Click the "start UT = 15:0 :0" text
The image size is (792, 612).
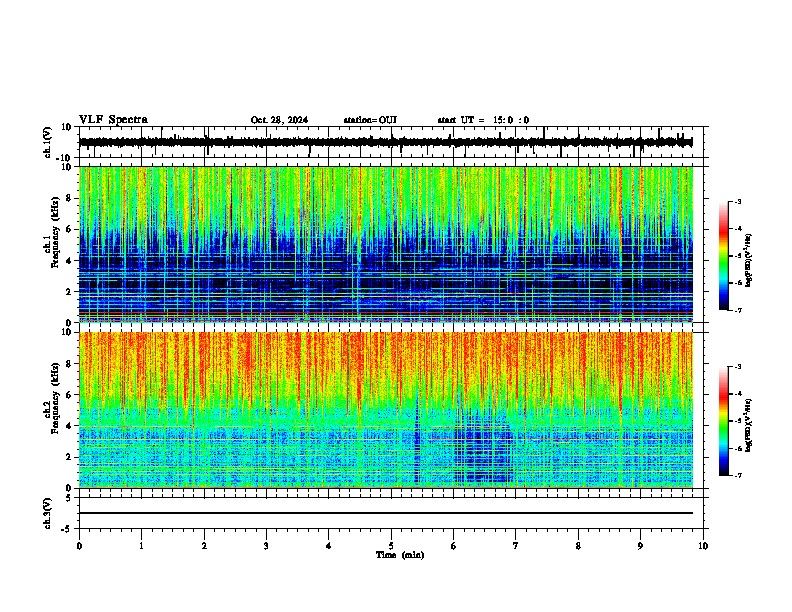pos(483,120)
